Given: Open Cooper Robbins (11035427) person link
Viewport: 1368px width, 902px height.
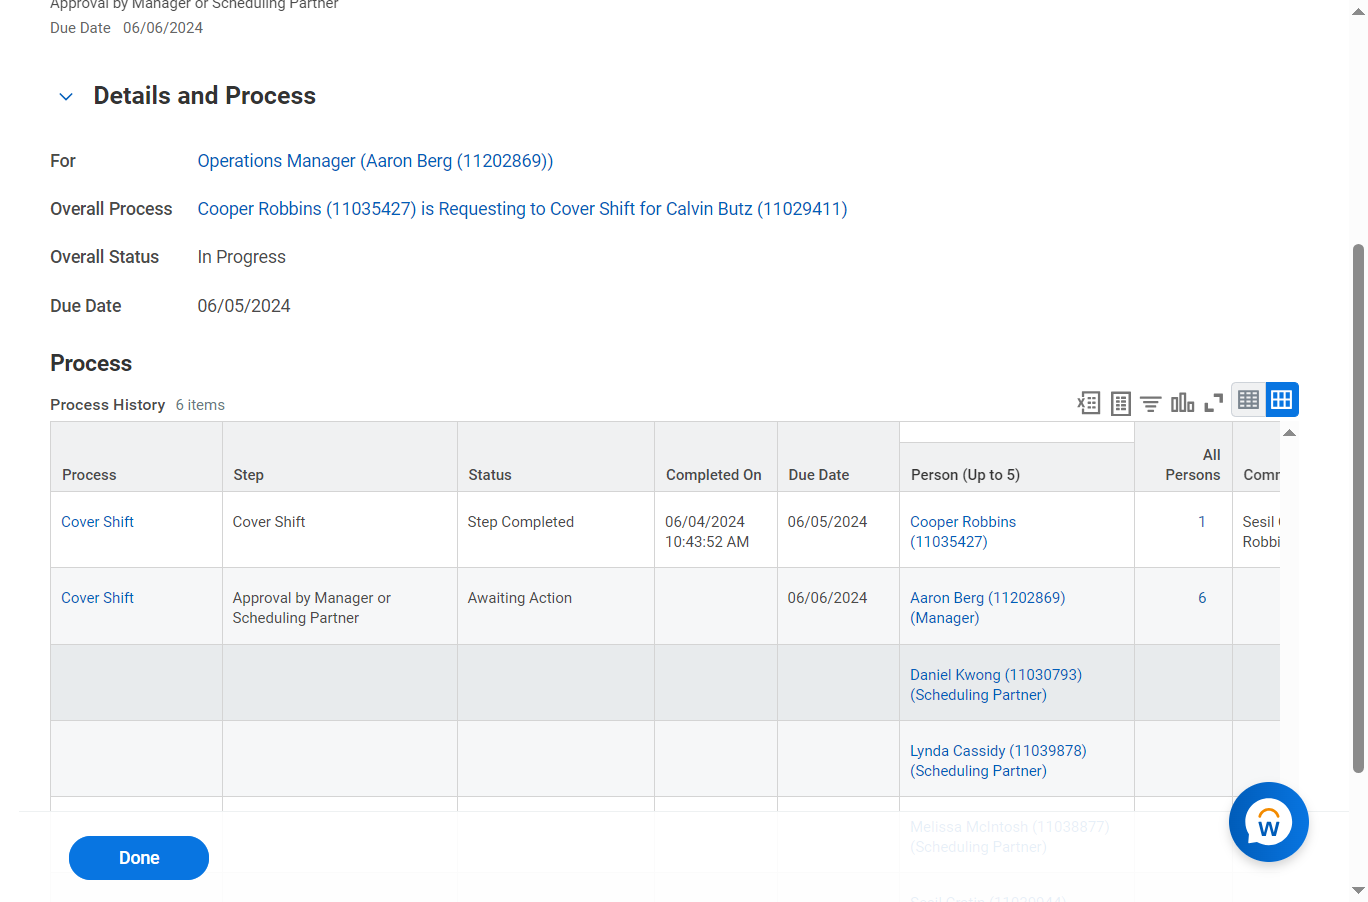Looking at the screenshot, I should pos(963,532).
